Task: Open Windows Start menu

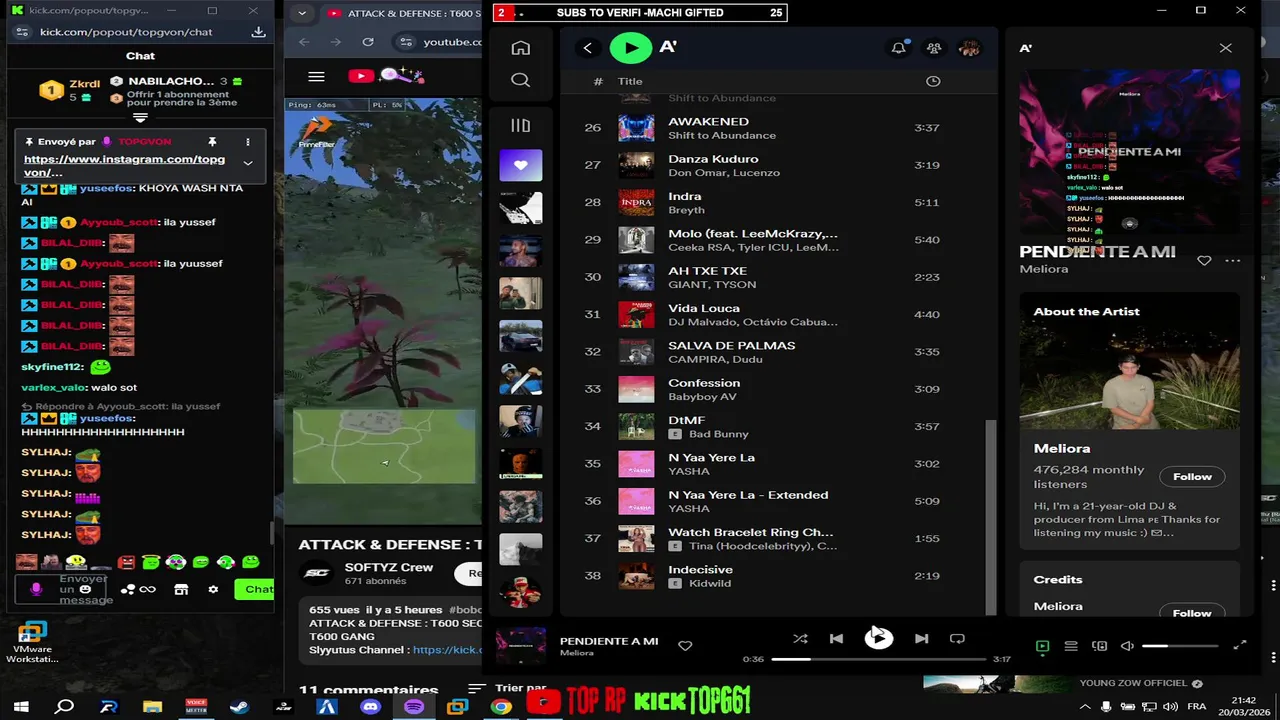Action: point(21,707)
